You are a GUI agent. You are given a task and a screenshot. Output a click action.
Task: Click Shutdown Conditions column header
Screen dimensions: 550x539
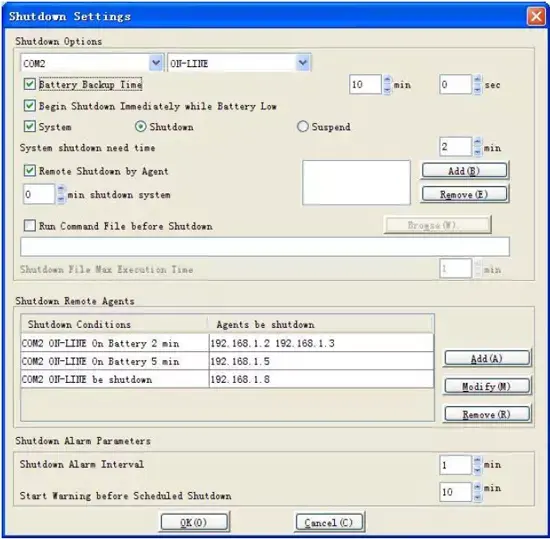pyautogui.click(x=114, y=324)
